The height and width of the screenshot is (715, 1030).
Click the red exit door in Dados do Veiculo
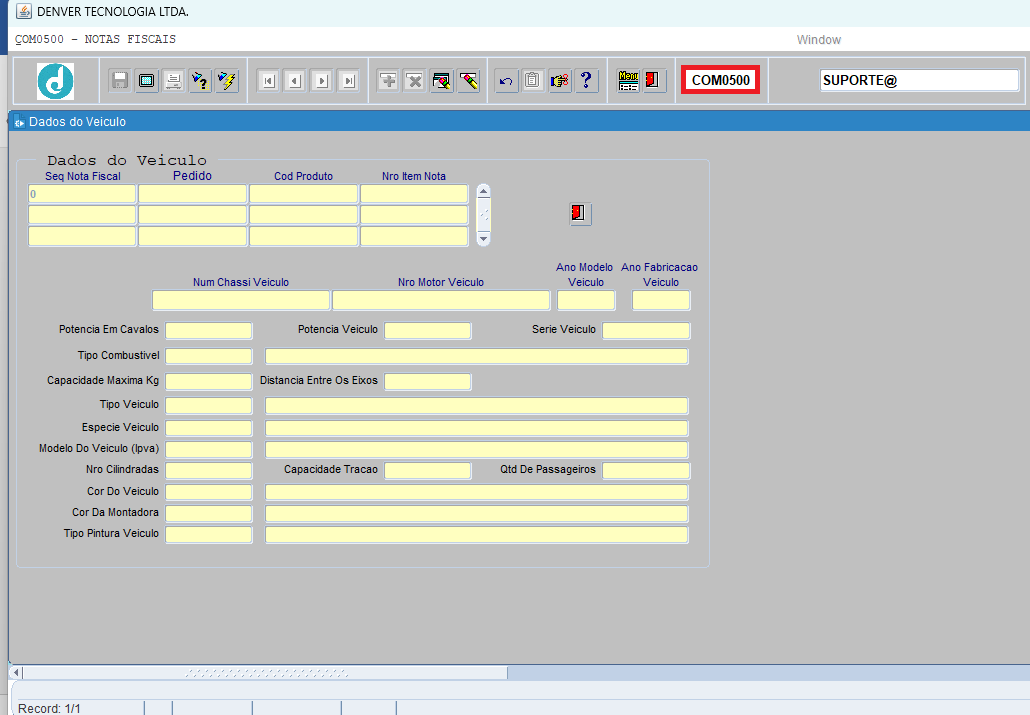[x=580, y=213]
